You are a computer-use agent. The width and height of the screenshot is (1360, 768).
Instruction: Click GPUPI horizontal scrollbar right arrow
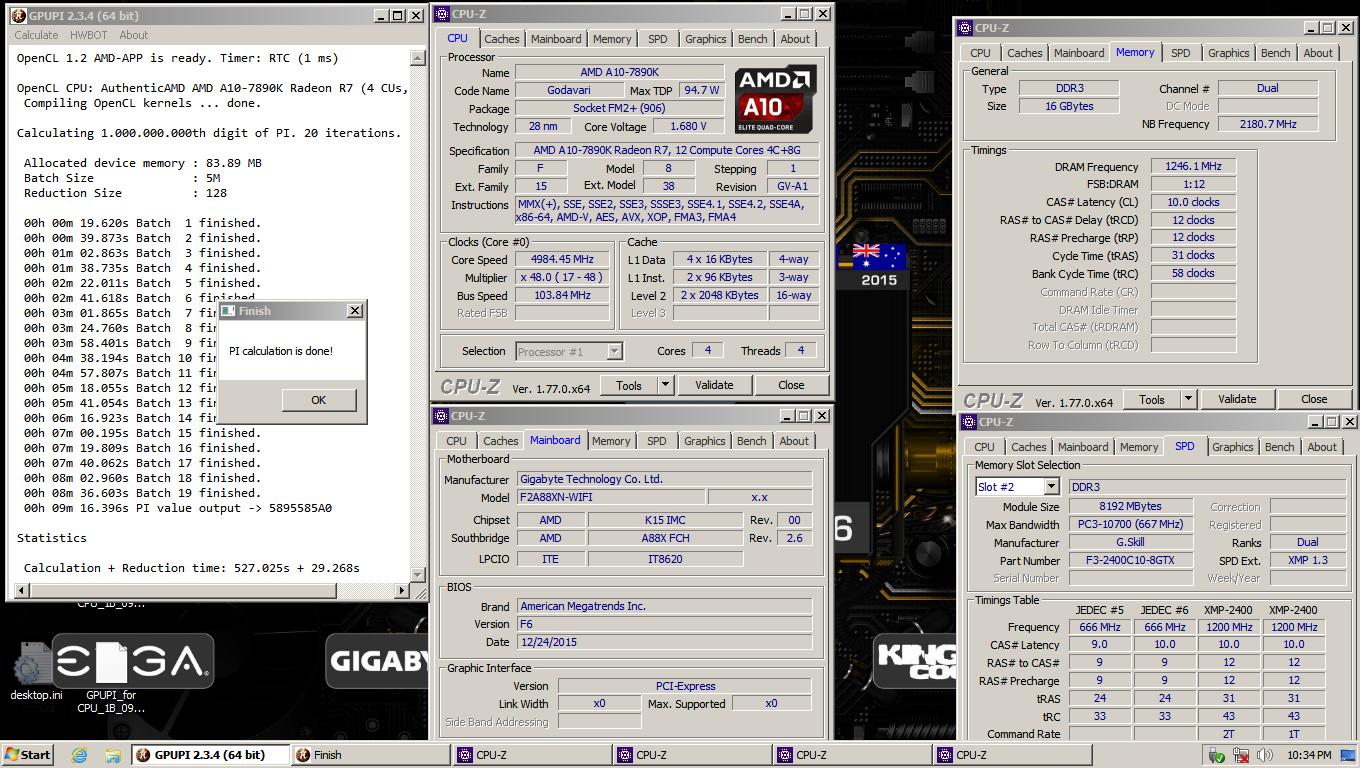coord(403,590)
